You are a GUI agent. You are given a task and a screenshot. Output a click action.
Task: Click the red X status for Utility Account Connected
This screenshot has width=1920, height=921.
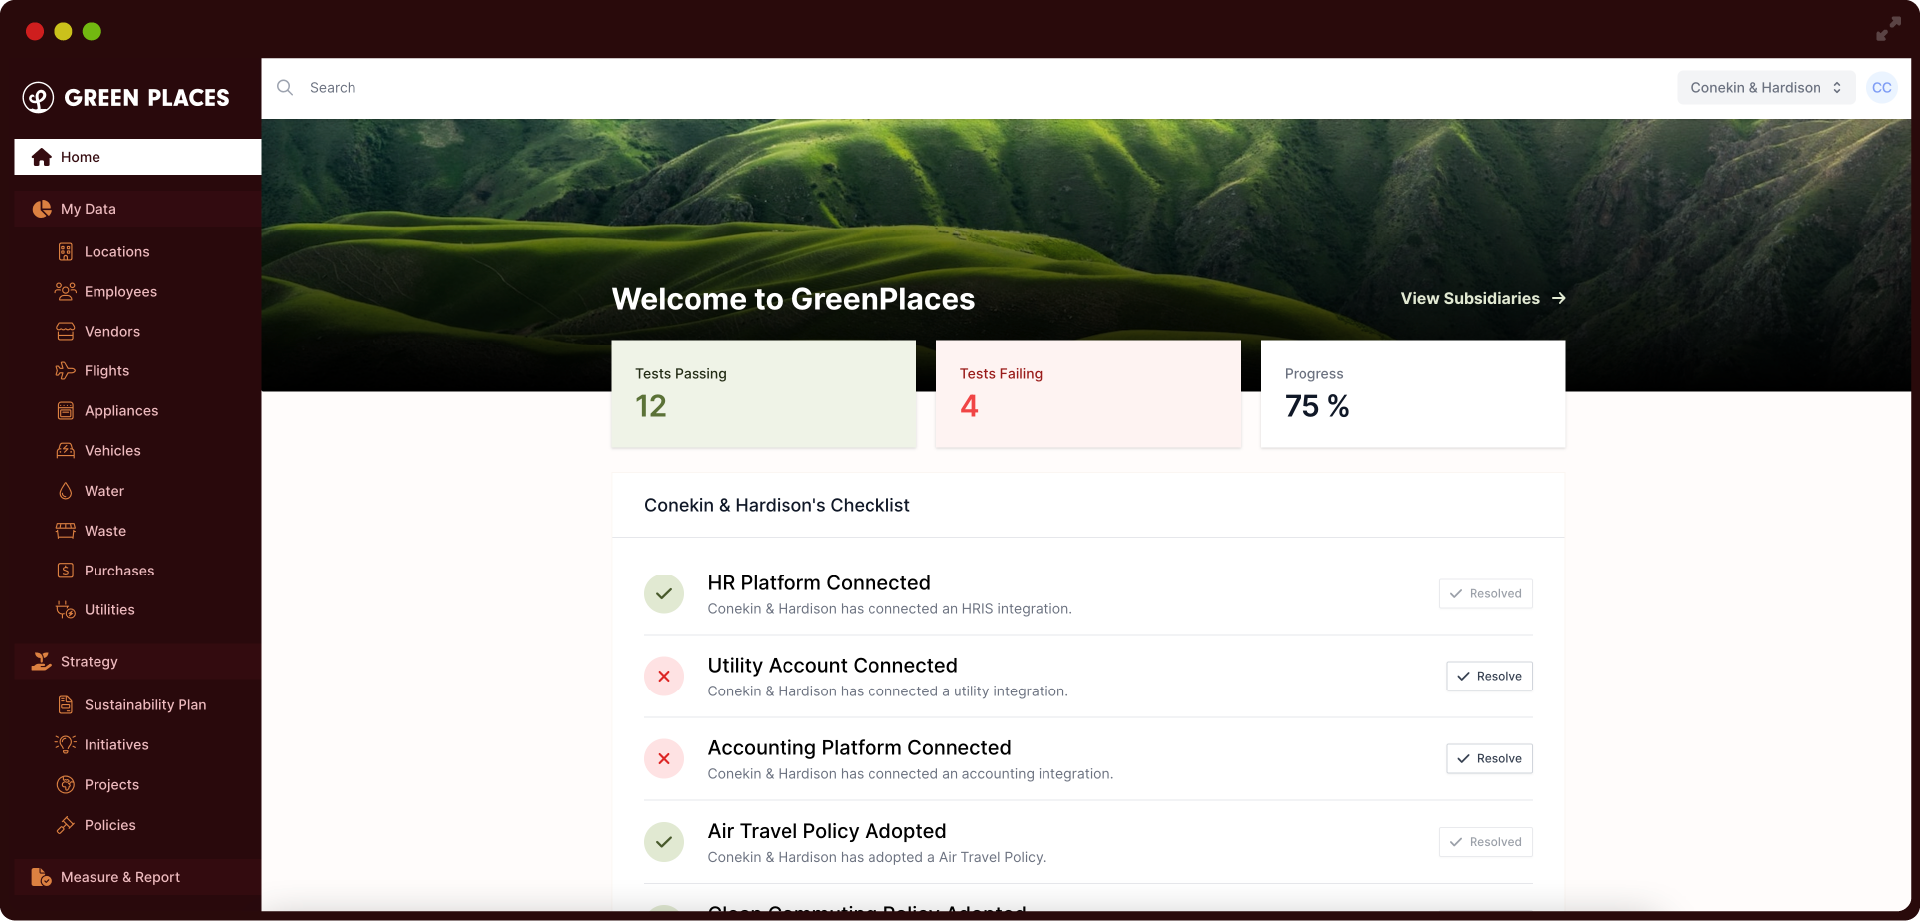(664, 677)
